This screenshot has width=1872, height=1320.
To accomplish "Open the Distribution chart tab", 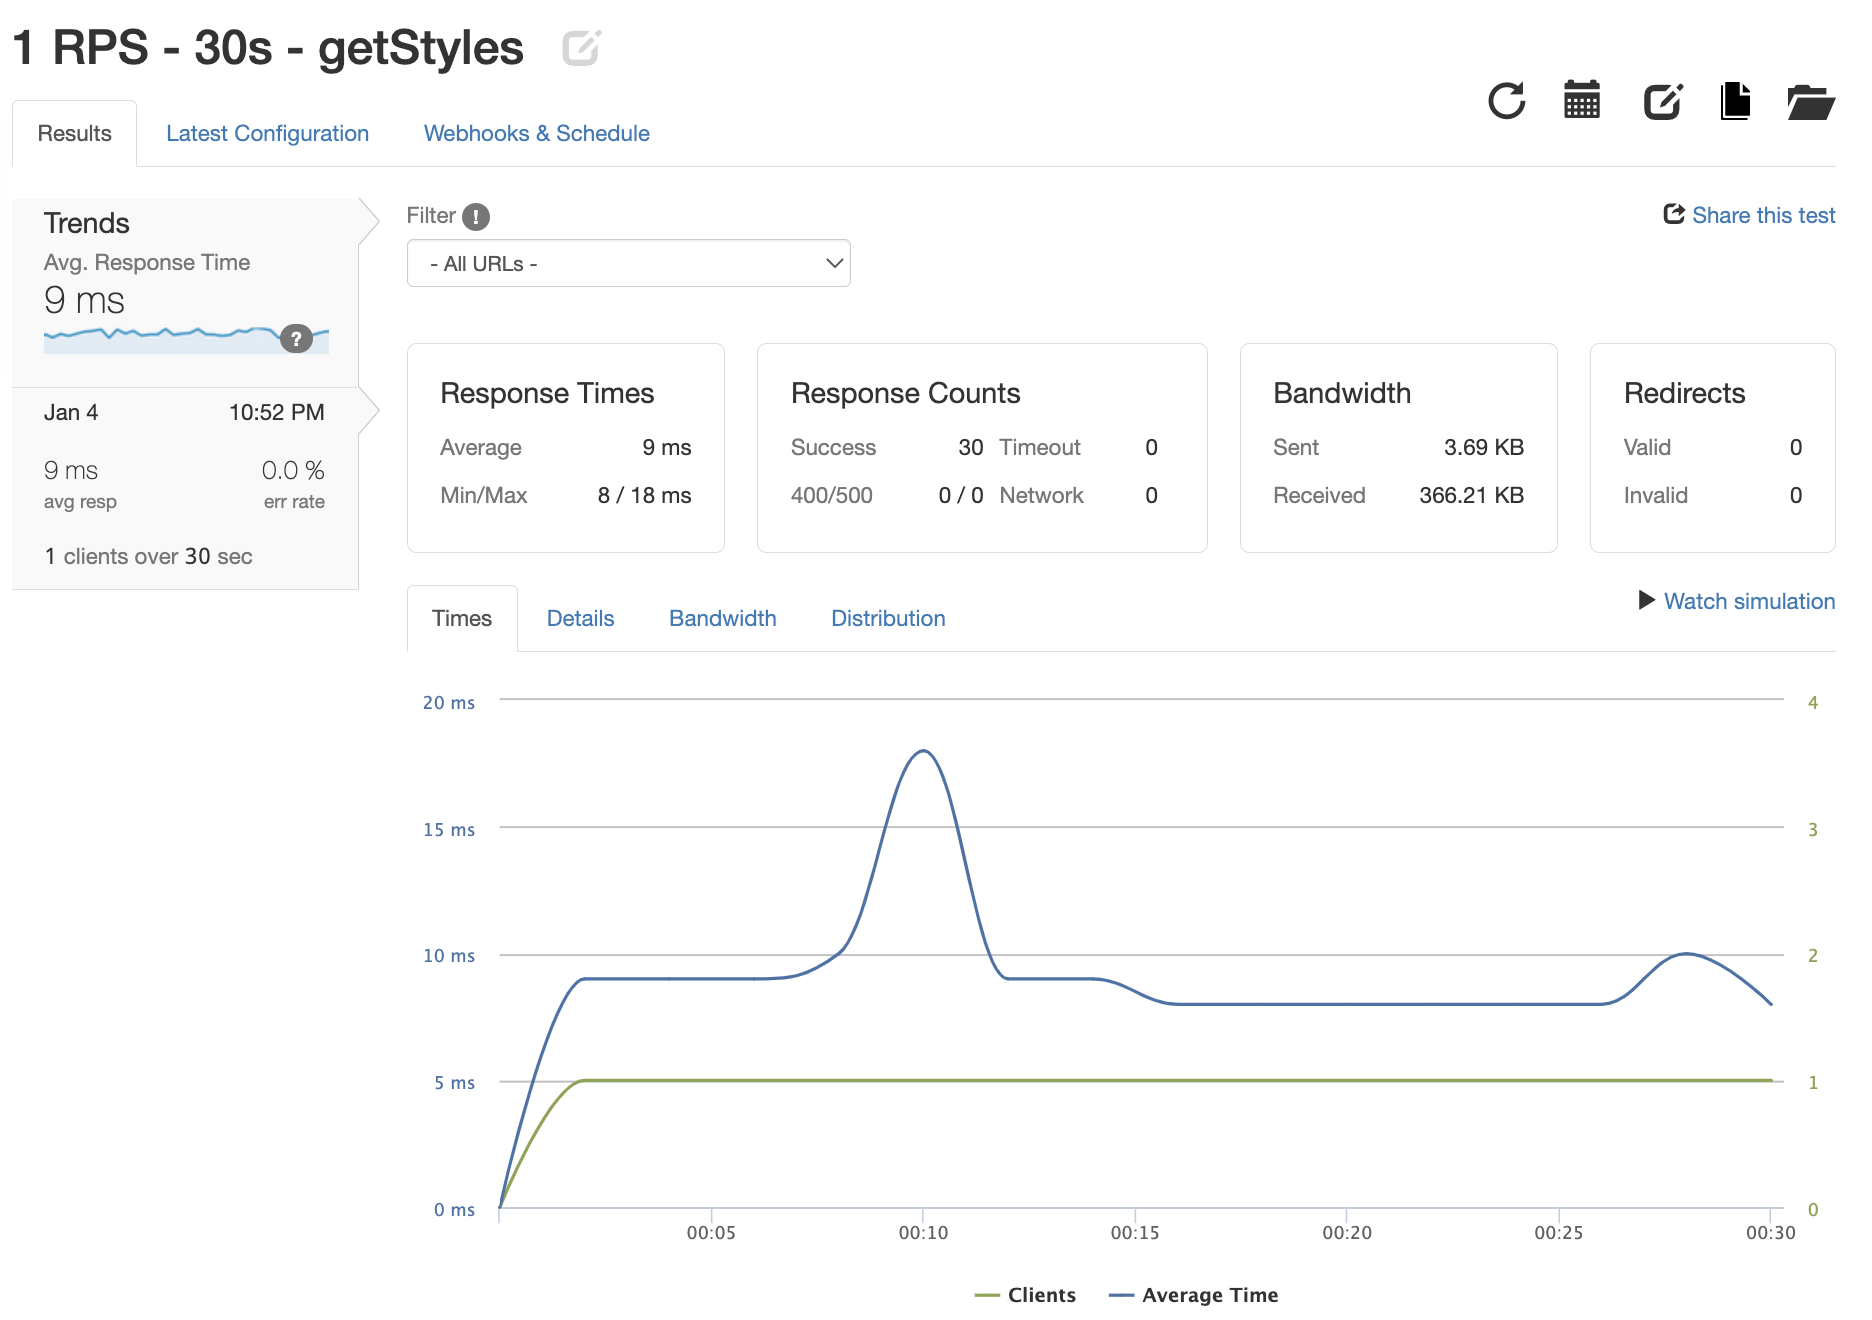I will click(888, 618).
